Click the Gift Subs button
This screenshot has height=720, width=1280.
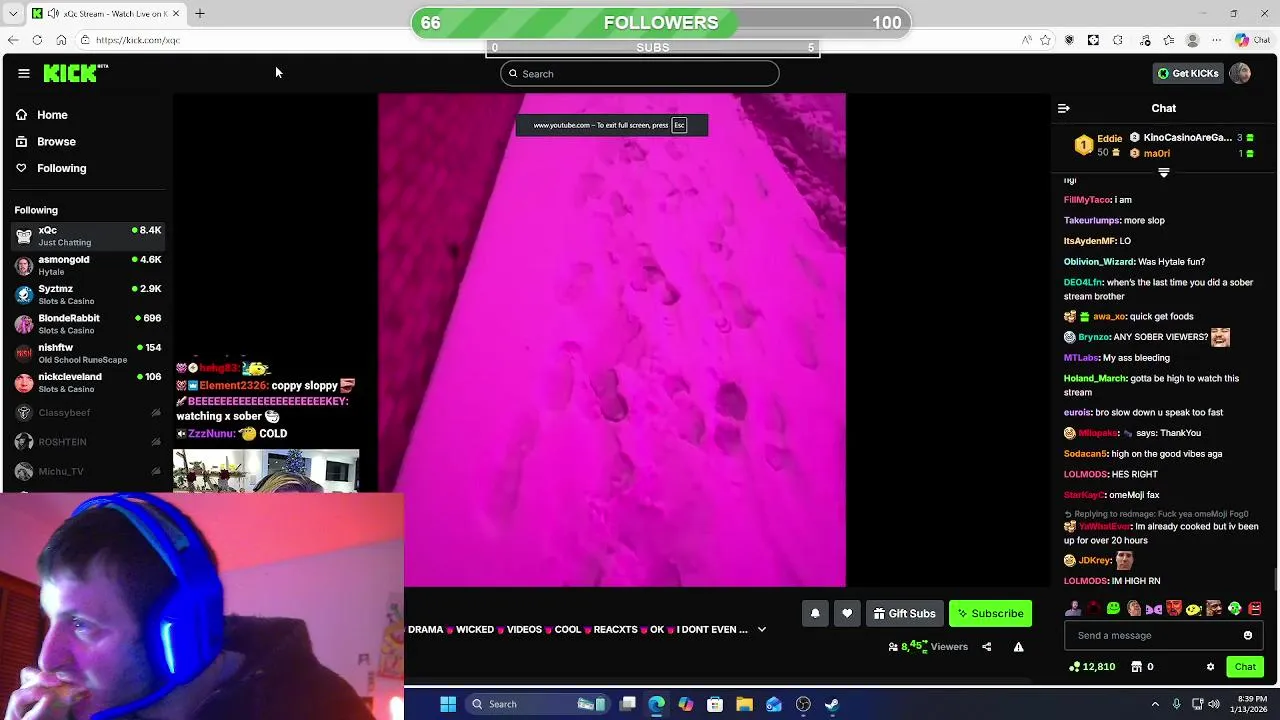[904, 613]
